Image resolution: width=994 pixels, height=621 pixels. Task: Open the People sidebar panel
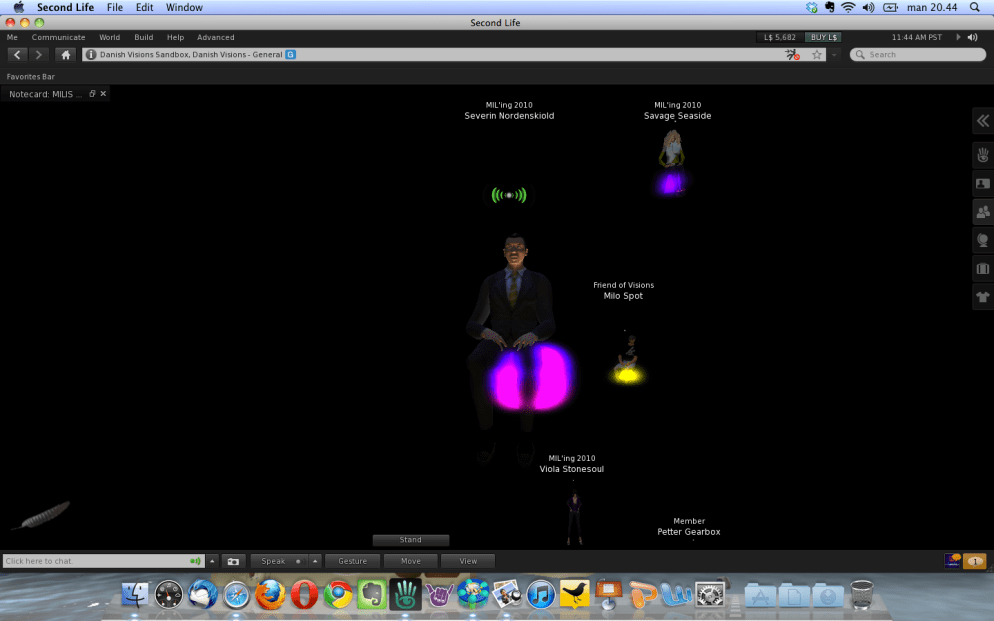(982, 211)
